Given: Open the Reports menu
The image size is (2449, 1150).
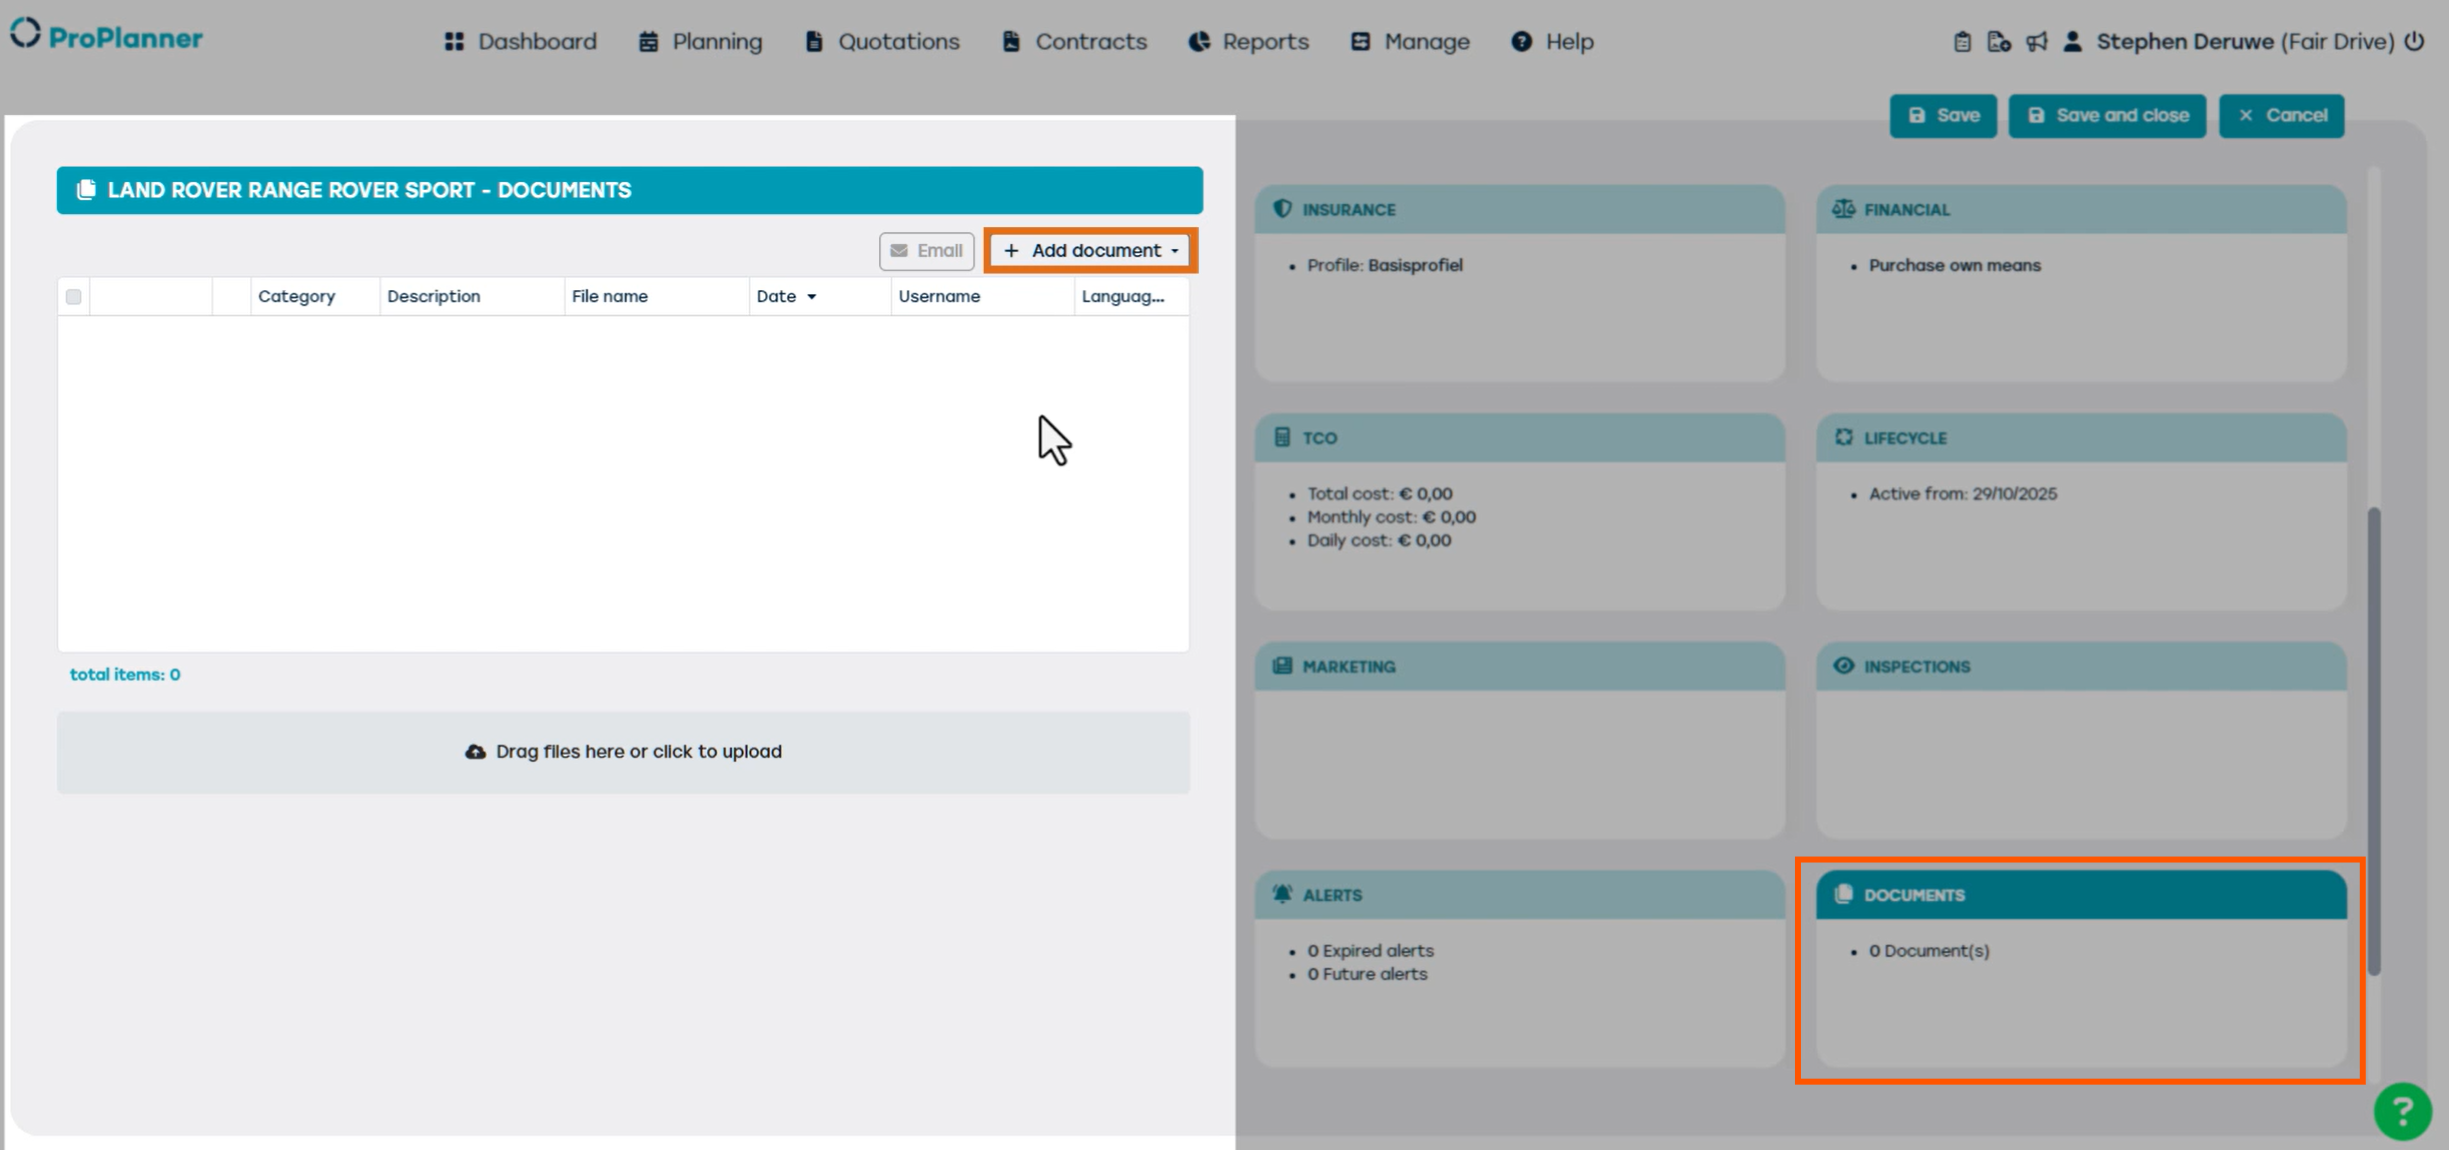Looking at the screenshot, I should (1249, 41).
